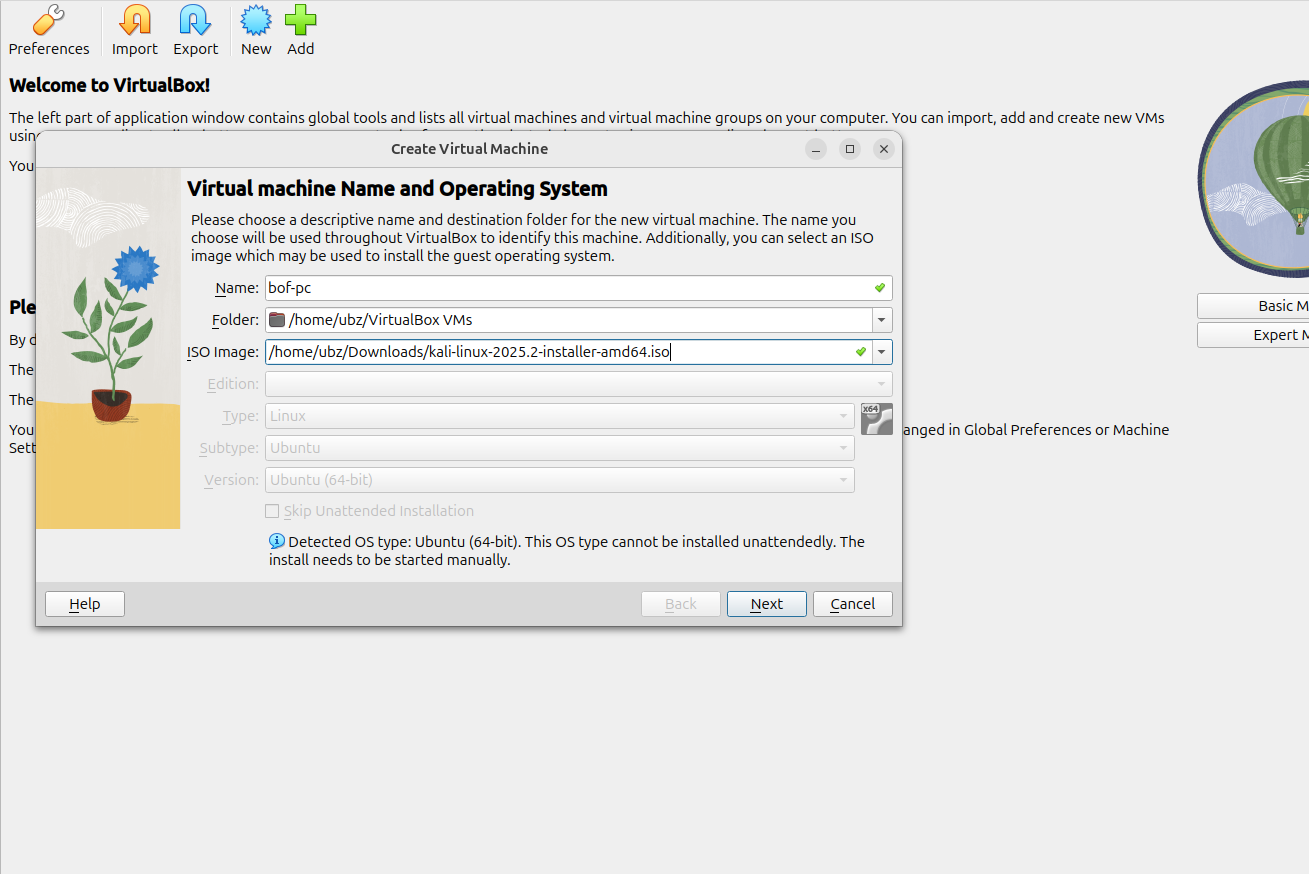This screenshot has width=1309, height=874.
Task: Click the ISO Image path text field
Action: point(560,352)
